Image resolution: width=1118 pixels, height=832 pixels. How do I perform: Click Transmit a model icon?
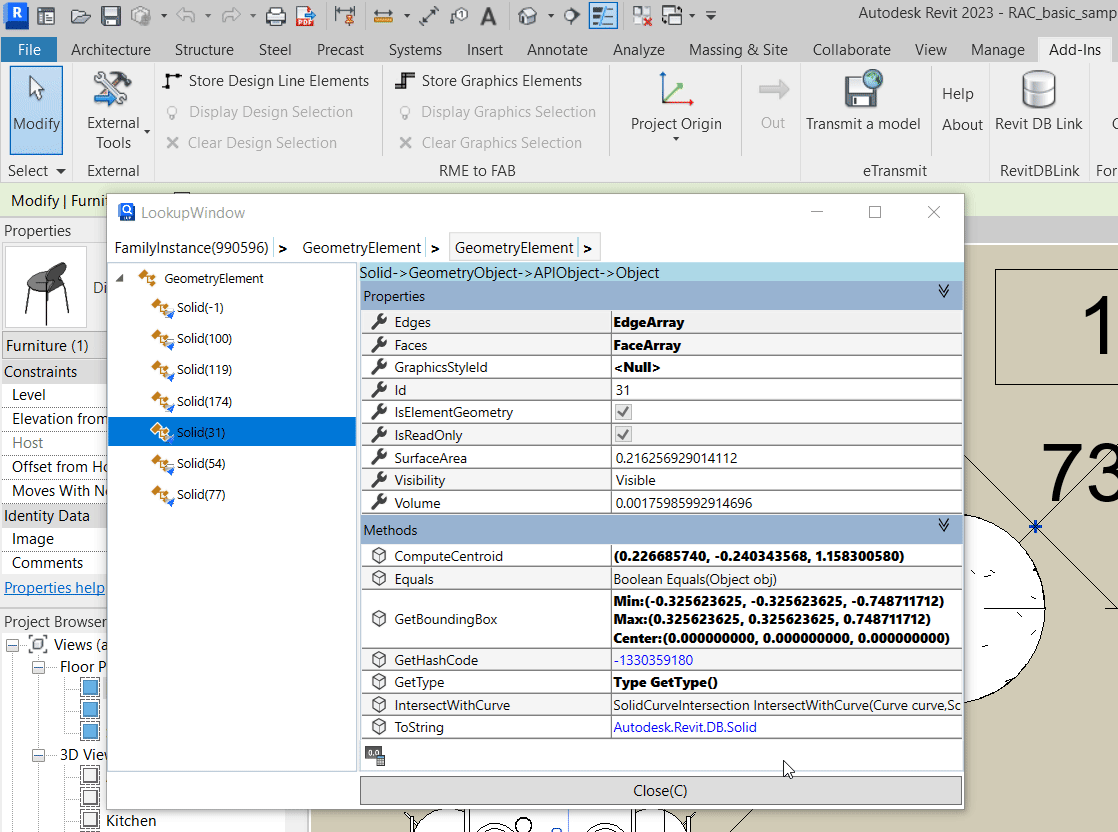863,89
